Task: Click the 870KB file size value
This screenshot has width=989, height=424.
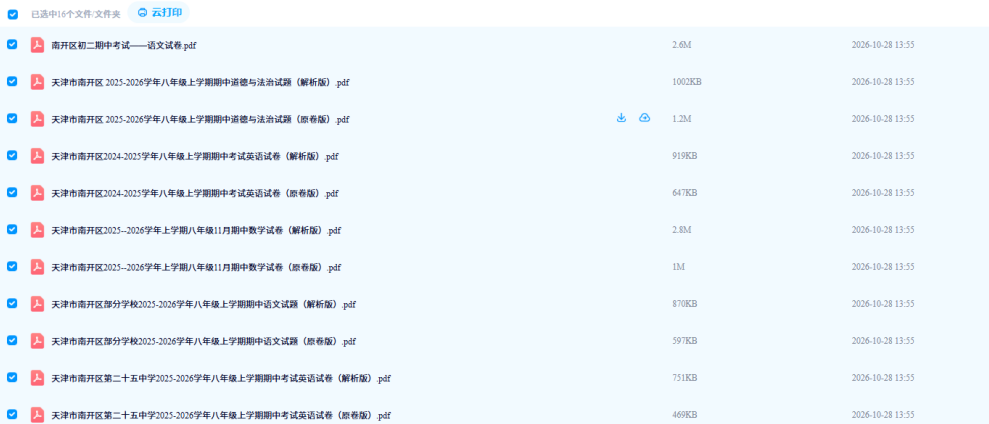Action: point(684,303)
